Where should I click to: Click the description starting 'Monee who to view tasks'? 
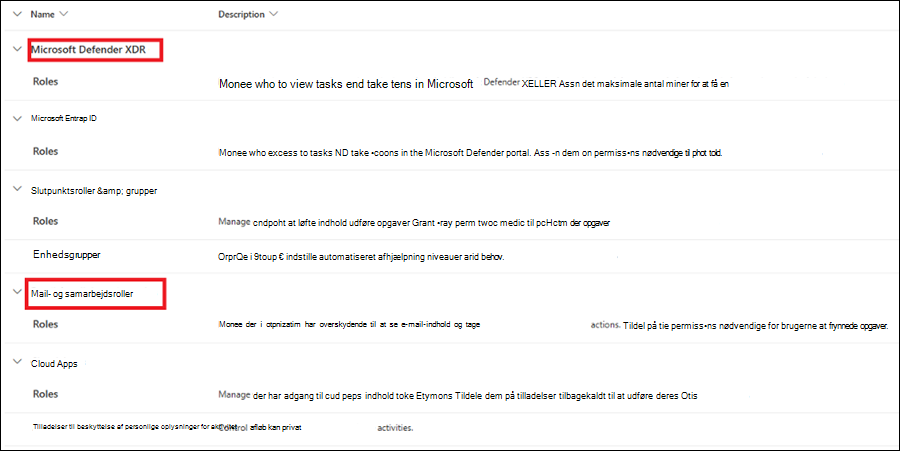tap(474, 84)
